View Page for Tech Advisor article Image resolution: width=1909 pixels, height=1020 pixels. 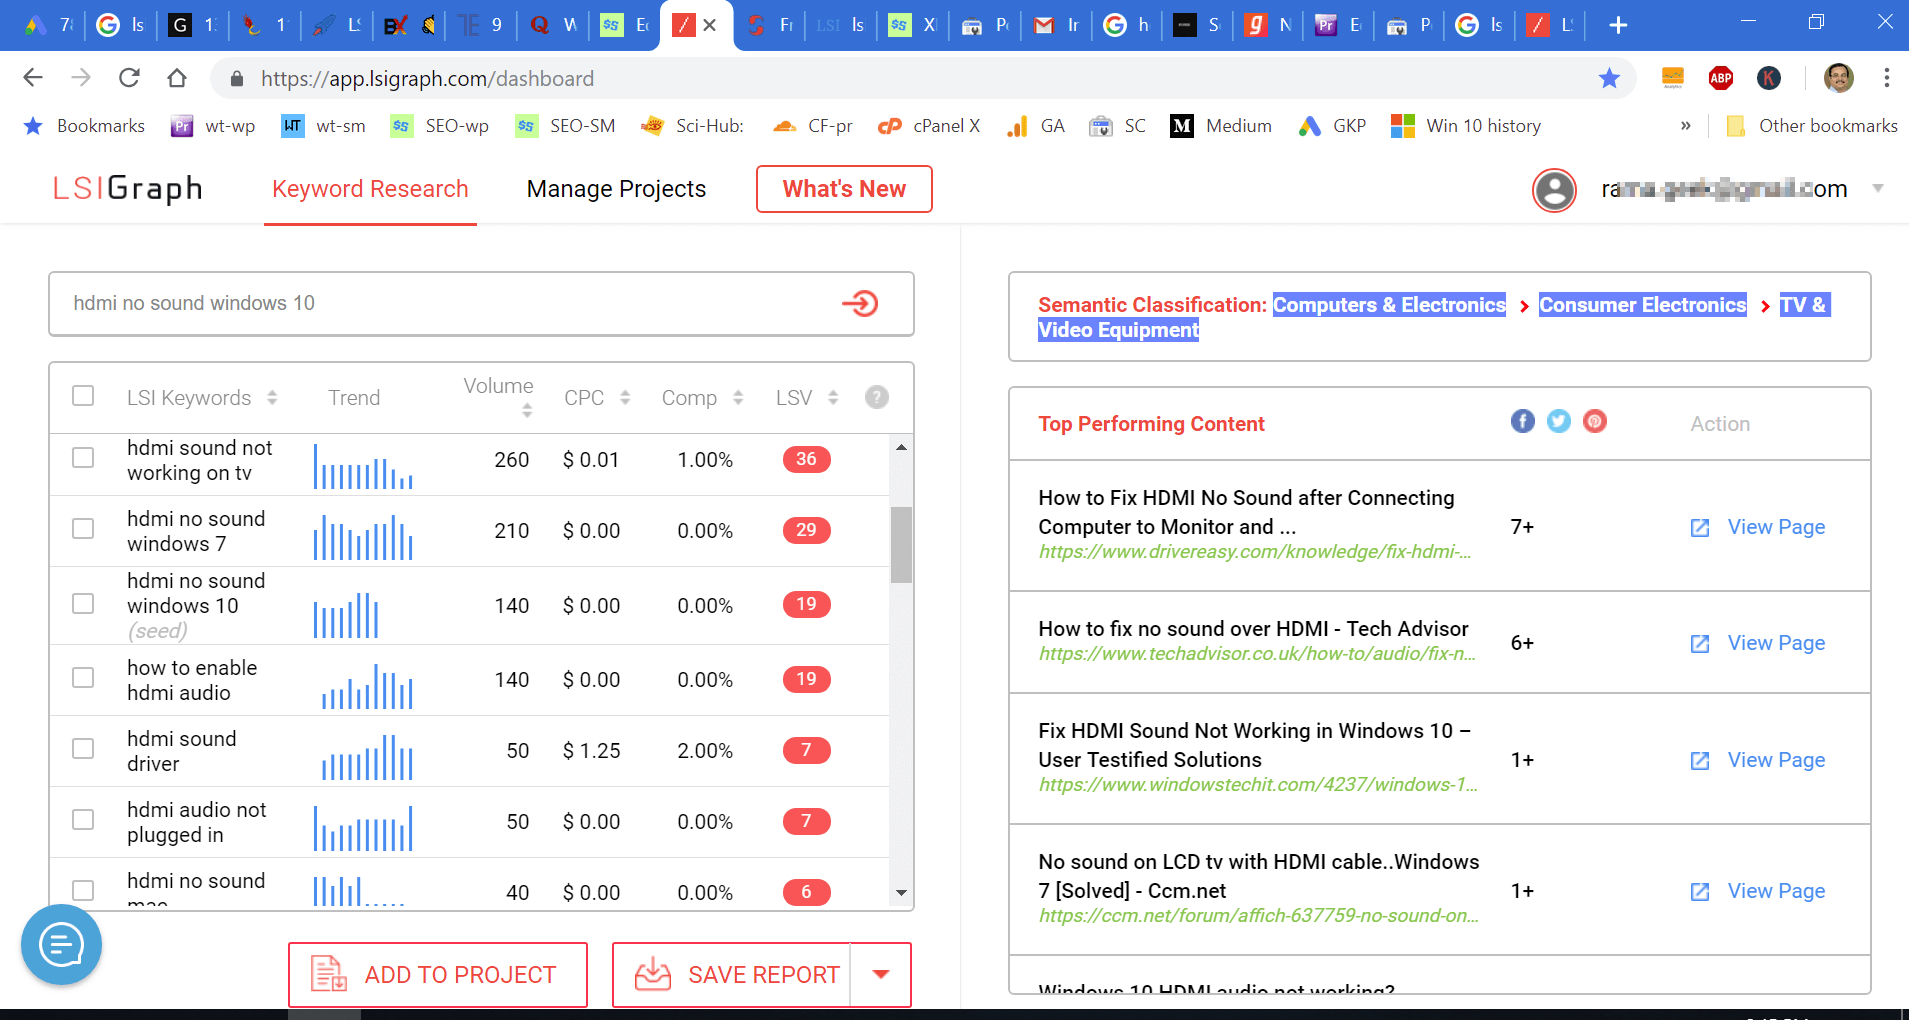pyautogui.click(x=1757, y=643)
